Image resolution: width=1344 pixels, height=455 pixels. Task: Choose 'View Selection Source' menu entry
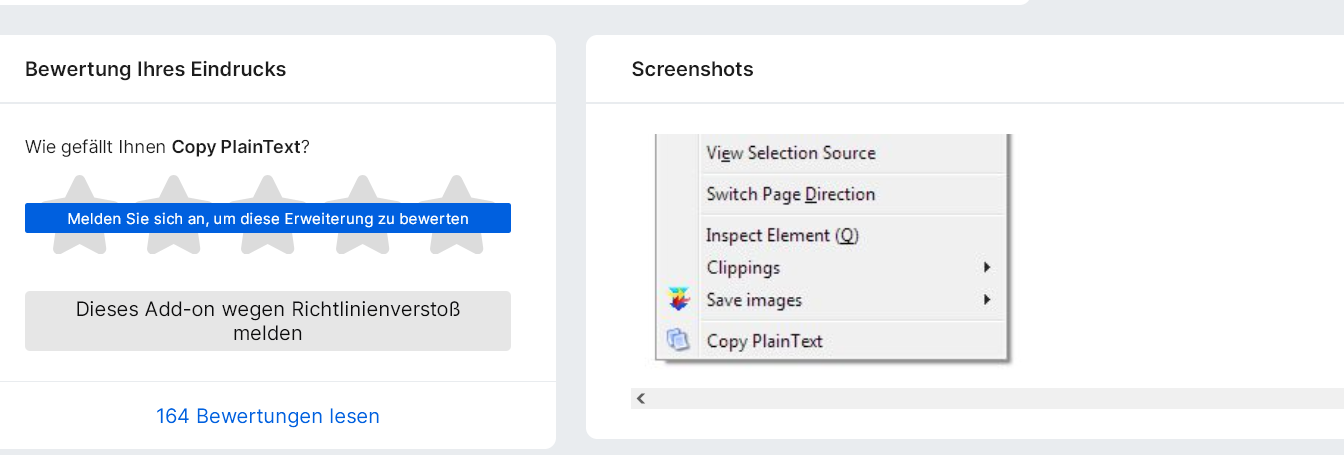coord(790,153)
